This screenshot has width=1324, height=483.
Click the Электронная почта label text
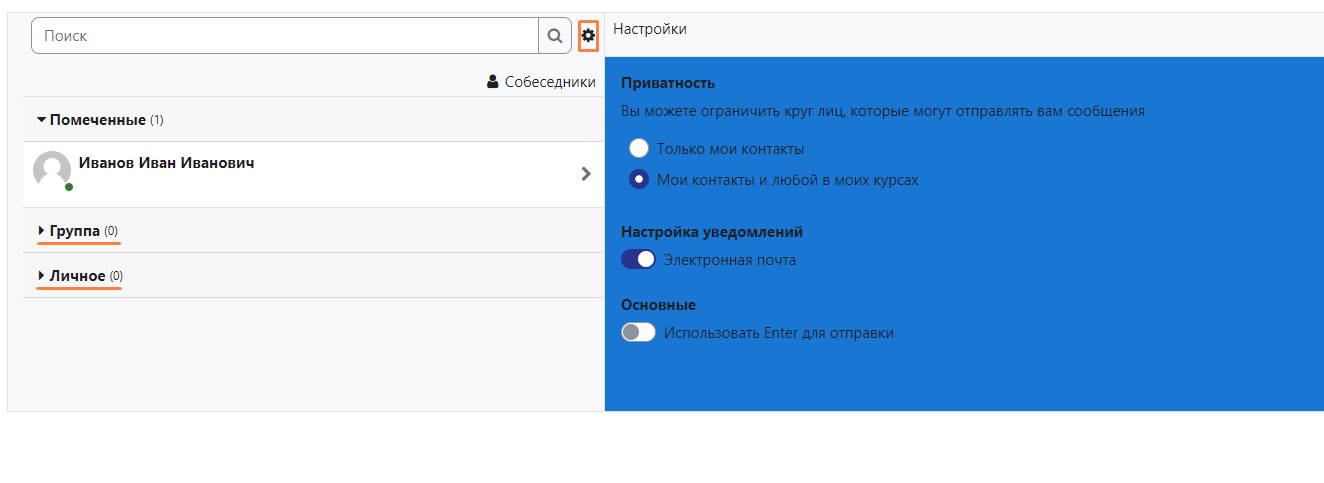[730, 260]
